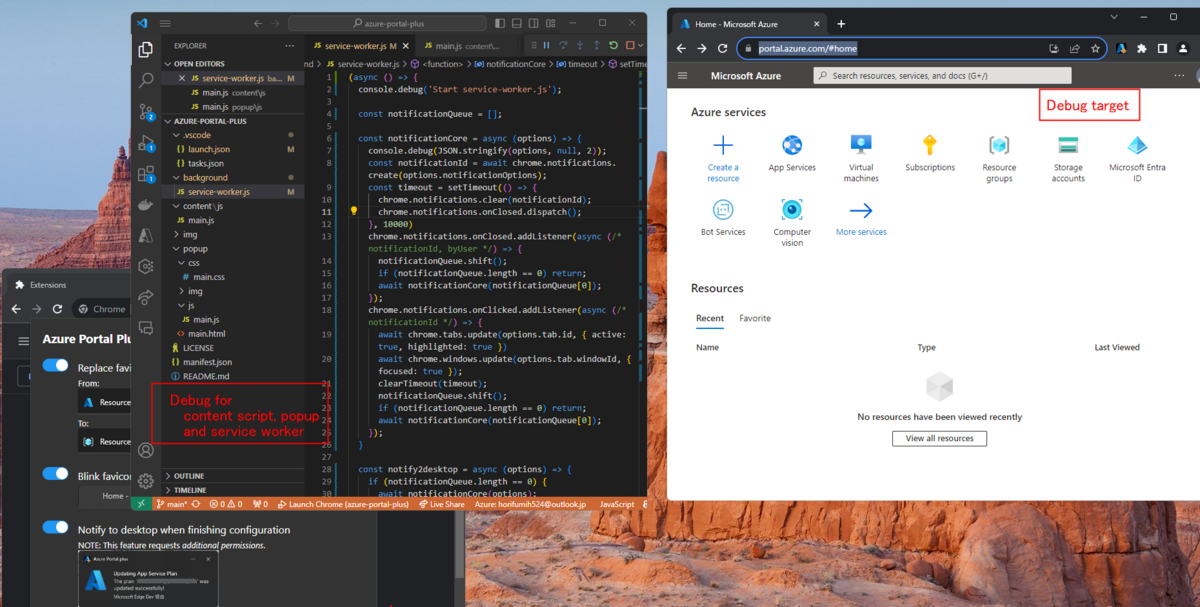
Task: Open Storage accounts service
Action: (1068, 159)
